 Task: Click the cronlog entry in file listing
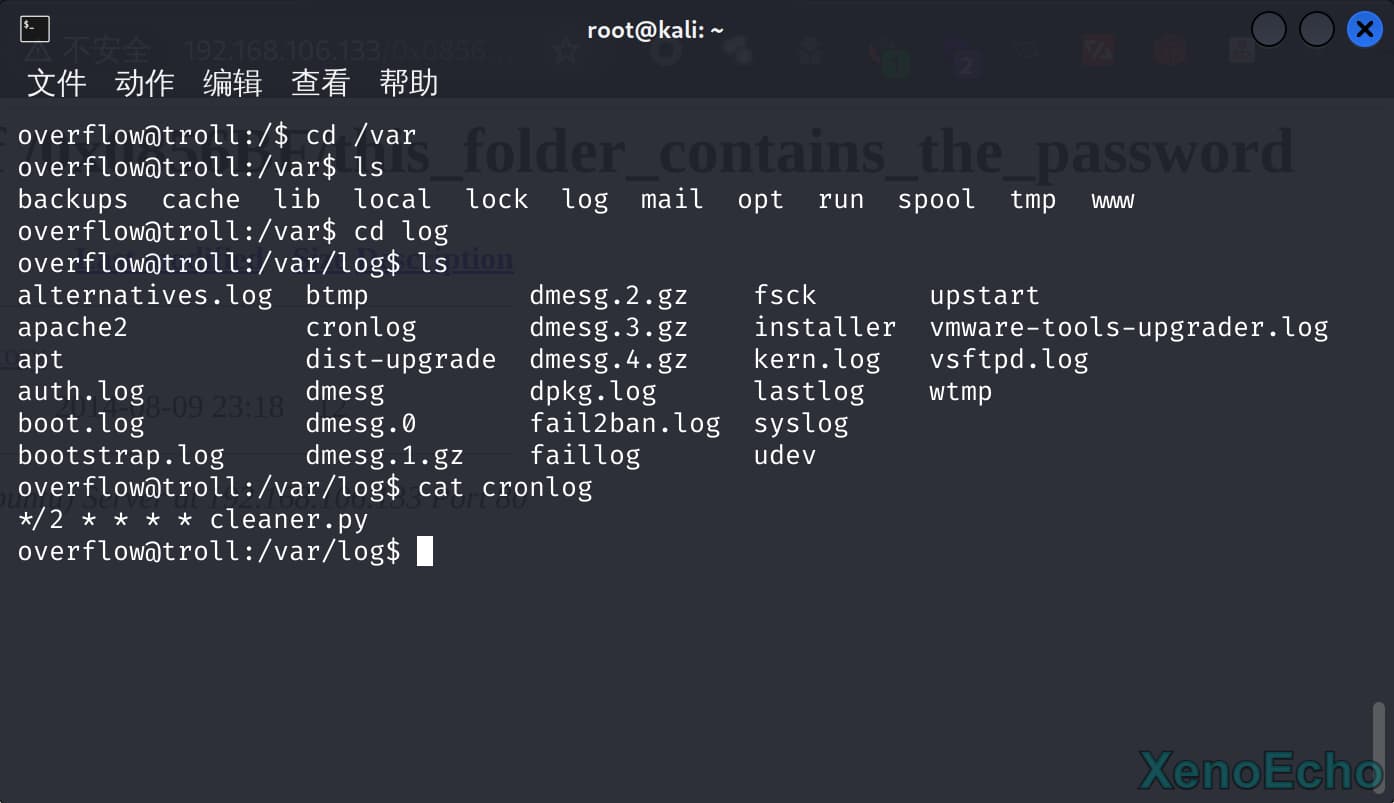coord(361,327)
